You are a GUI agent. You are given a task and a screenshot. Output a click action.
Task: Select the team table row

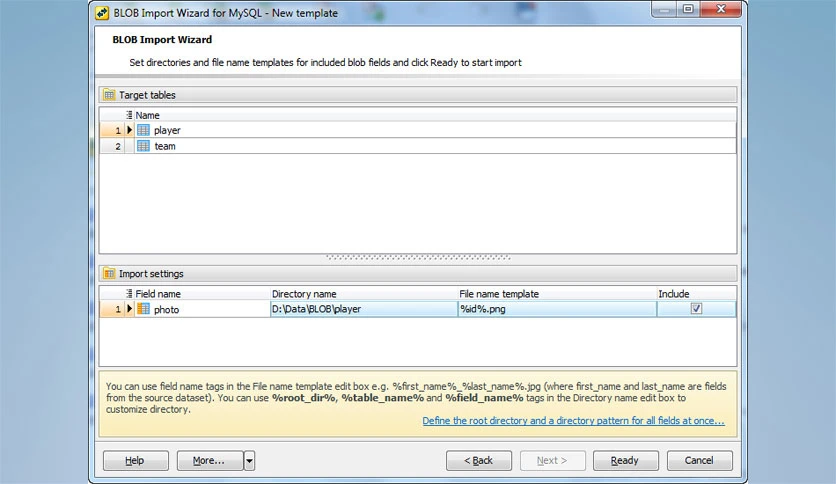tap(417, 146)
